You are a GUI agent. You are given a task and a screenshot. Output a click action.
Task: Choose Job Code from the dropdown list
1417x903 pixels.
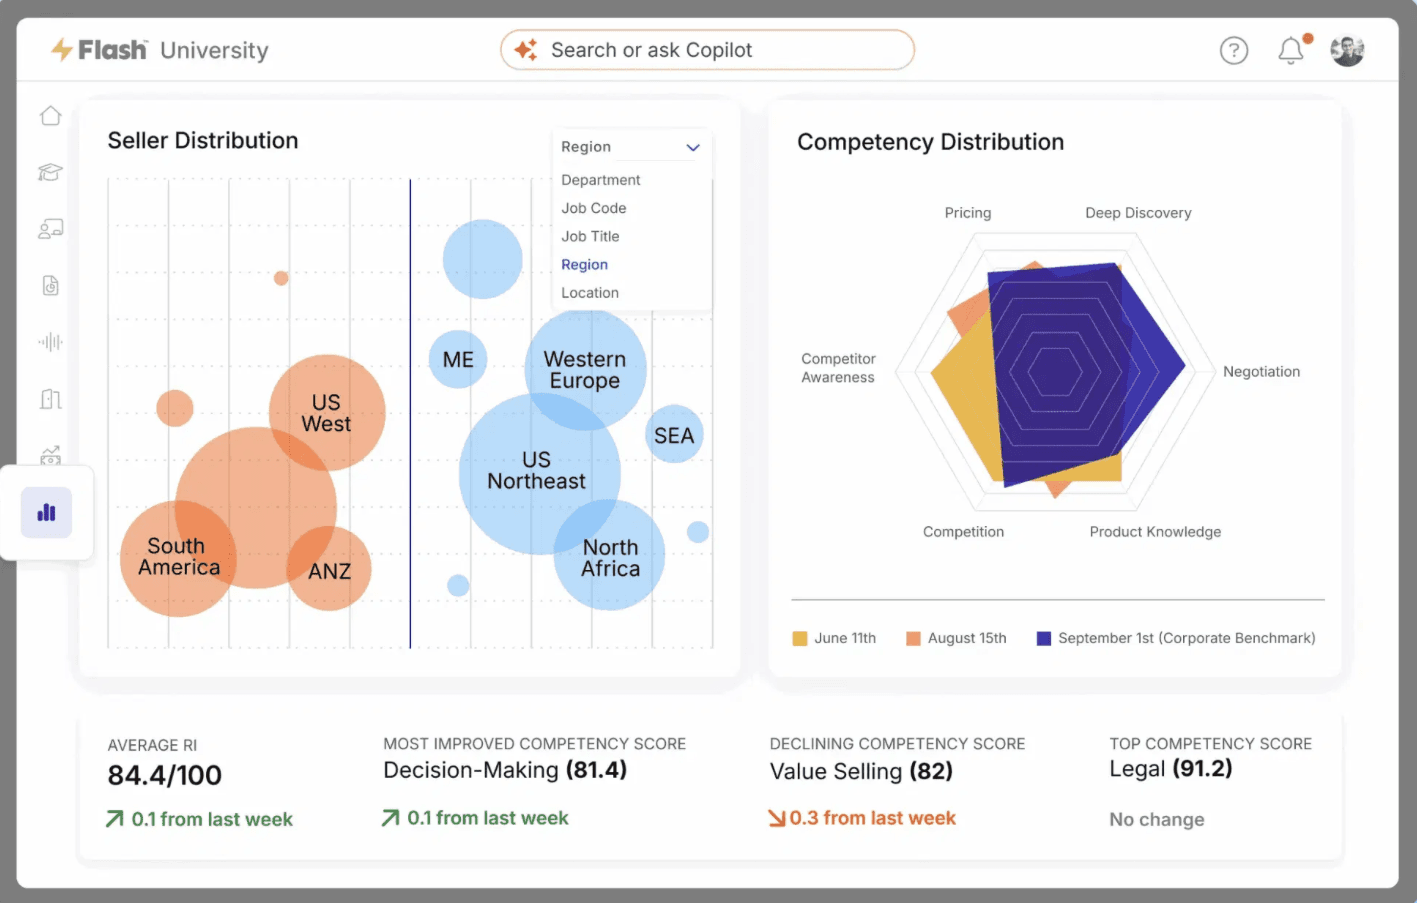coord(594,208)
